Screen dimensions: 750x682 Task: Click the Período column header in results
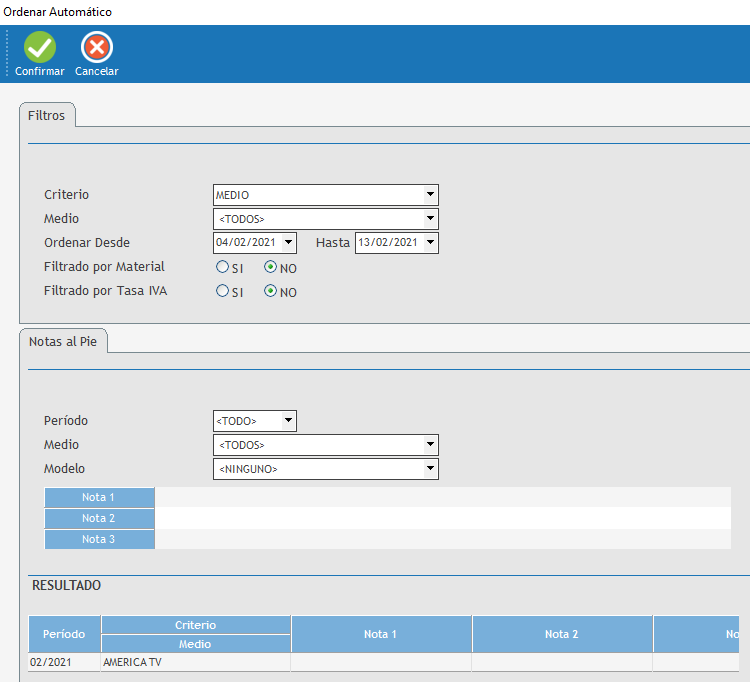click(x=64, y=635)
